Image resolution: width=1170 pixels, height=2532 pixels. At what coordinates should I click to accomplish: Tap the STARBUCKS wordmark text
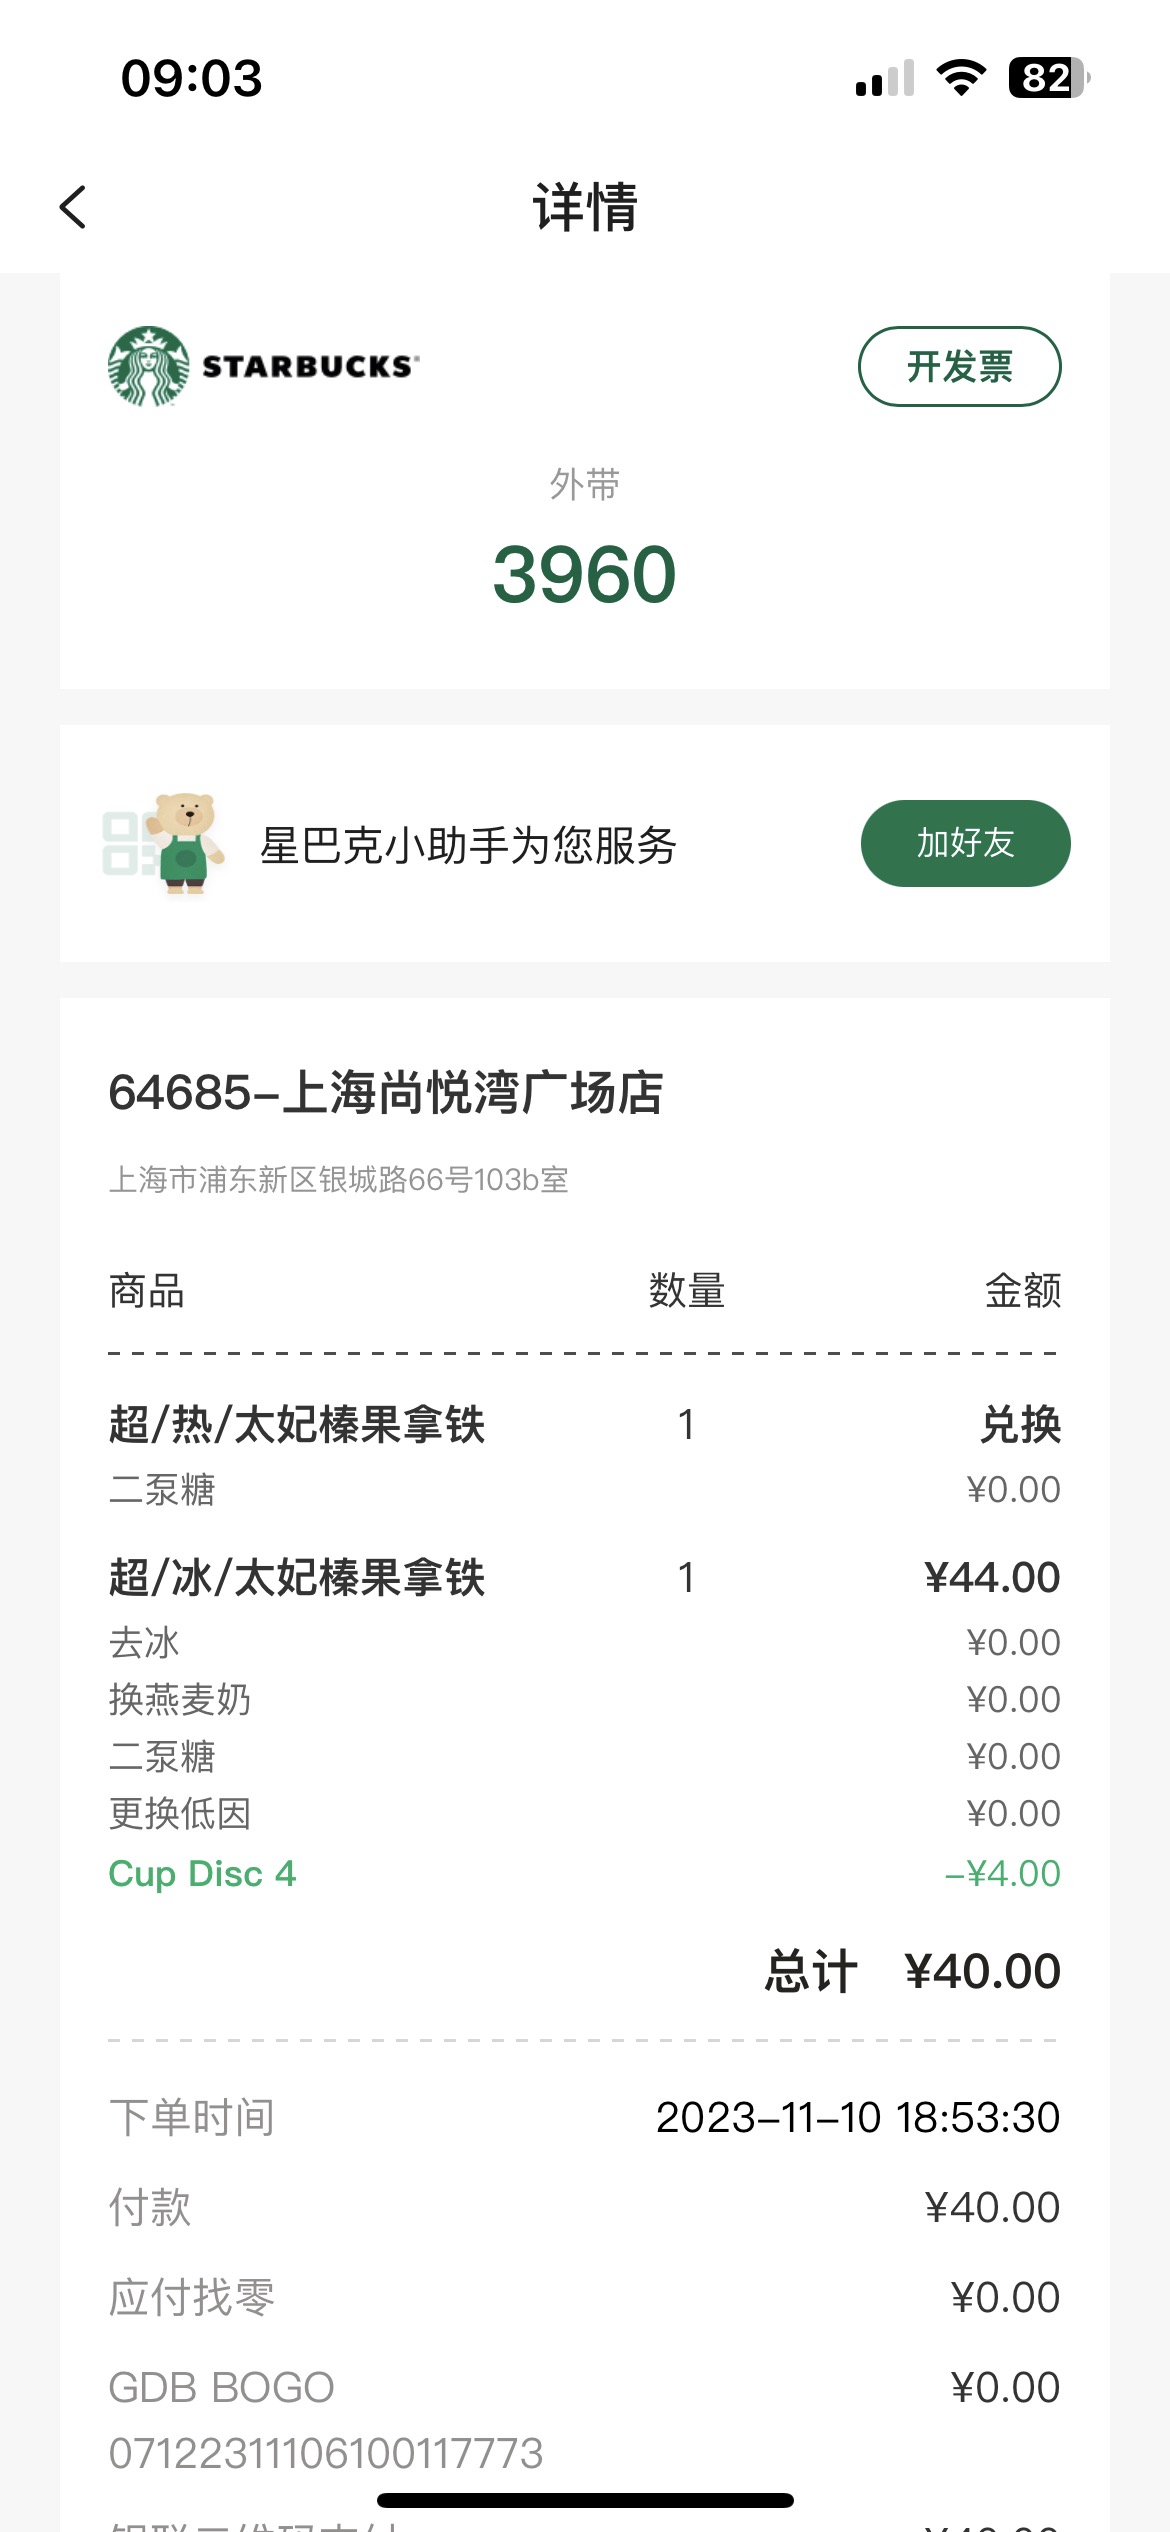click(x=311, y=367)
